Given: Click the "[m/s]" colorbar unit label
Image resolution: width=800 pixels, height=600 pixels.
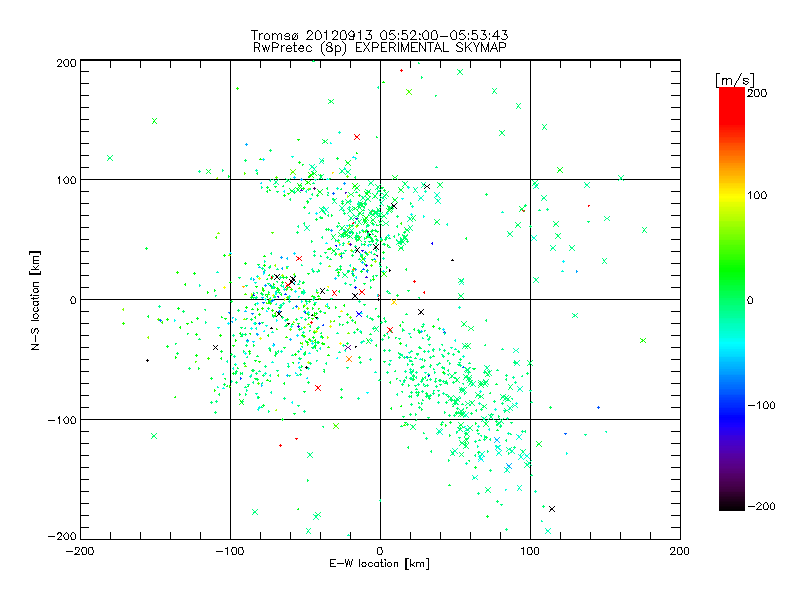Looking at the screenshot, I should [735, 80].
